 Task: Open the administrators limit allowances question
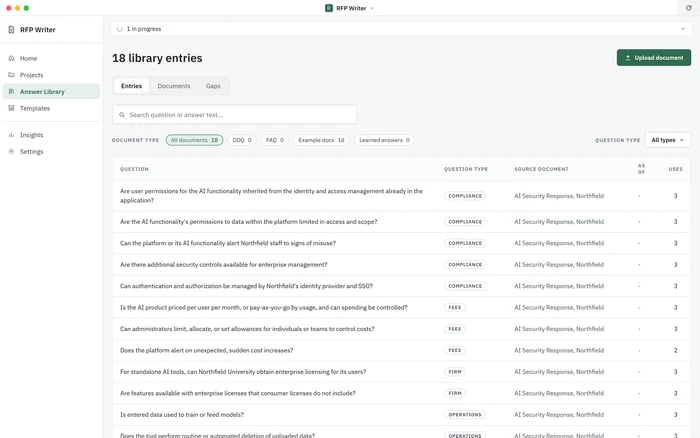tap(401, 329)
